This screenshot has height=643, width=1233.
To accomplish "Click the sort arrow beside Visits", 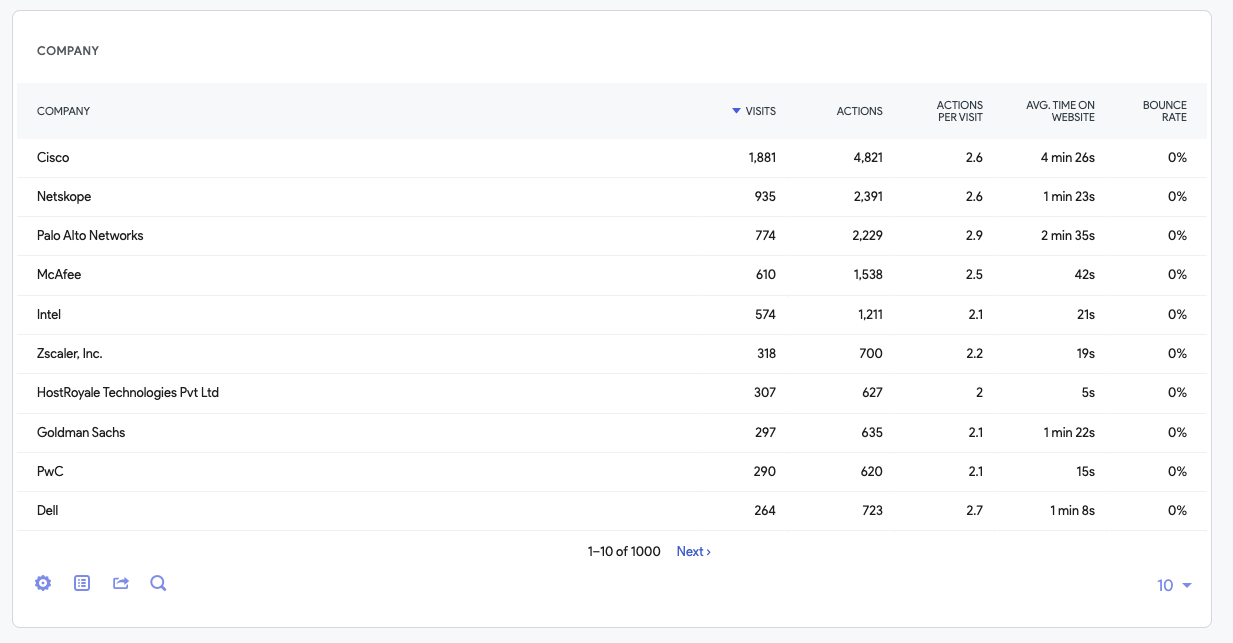I will tap(736, 111).
